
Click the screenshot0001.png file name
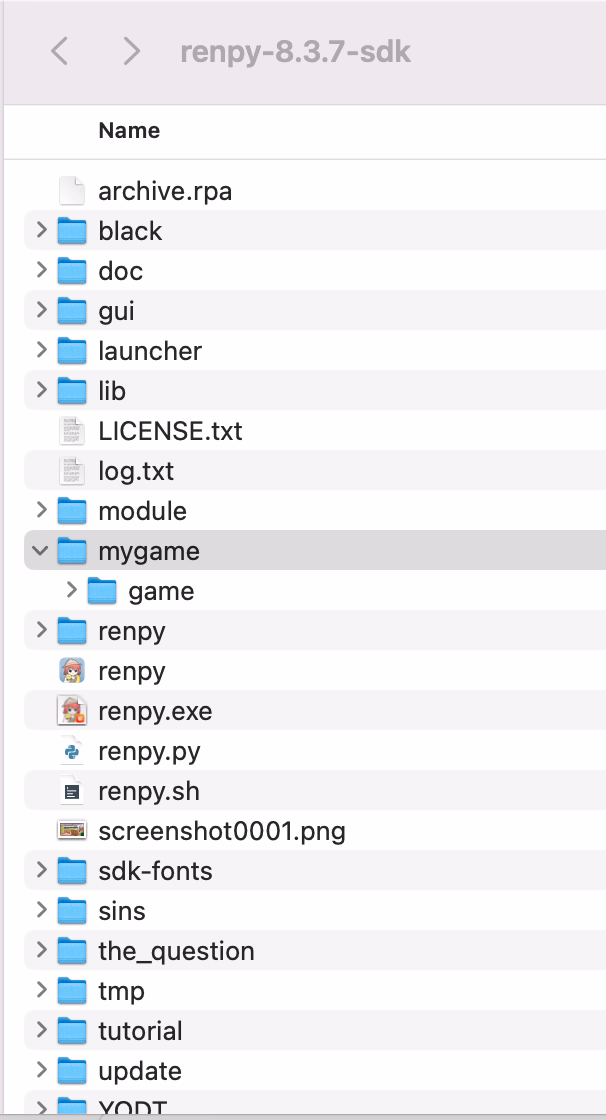[x=222, y=831]
